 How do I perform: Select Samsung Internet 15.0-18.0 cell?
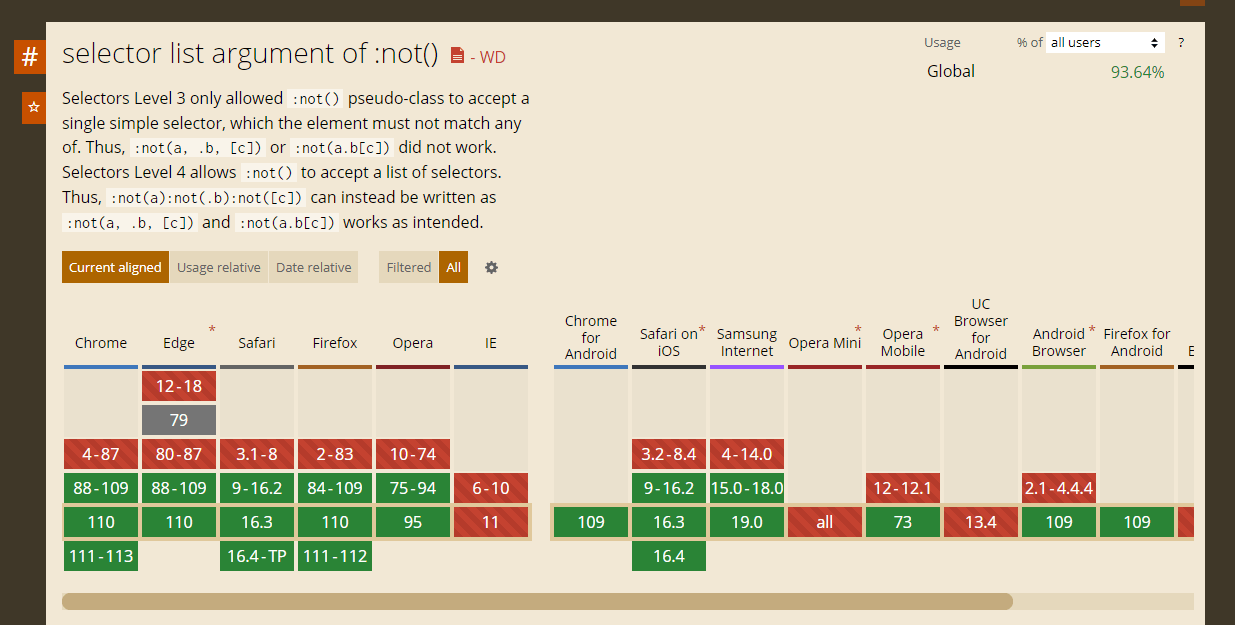tap(747, 488)
